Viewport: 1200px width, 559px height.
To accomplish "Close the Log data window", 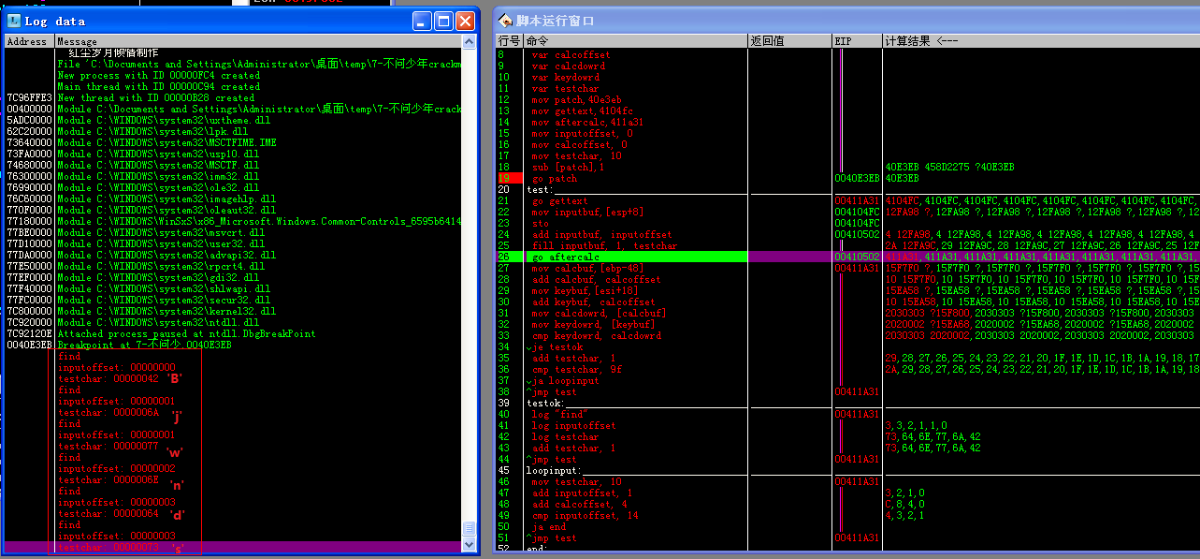I will click(x=465, y=20).
